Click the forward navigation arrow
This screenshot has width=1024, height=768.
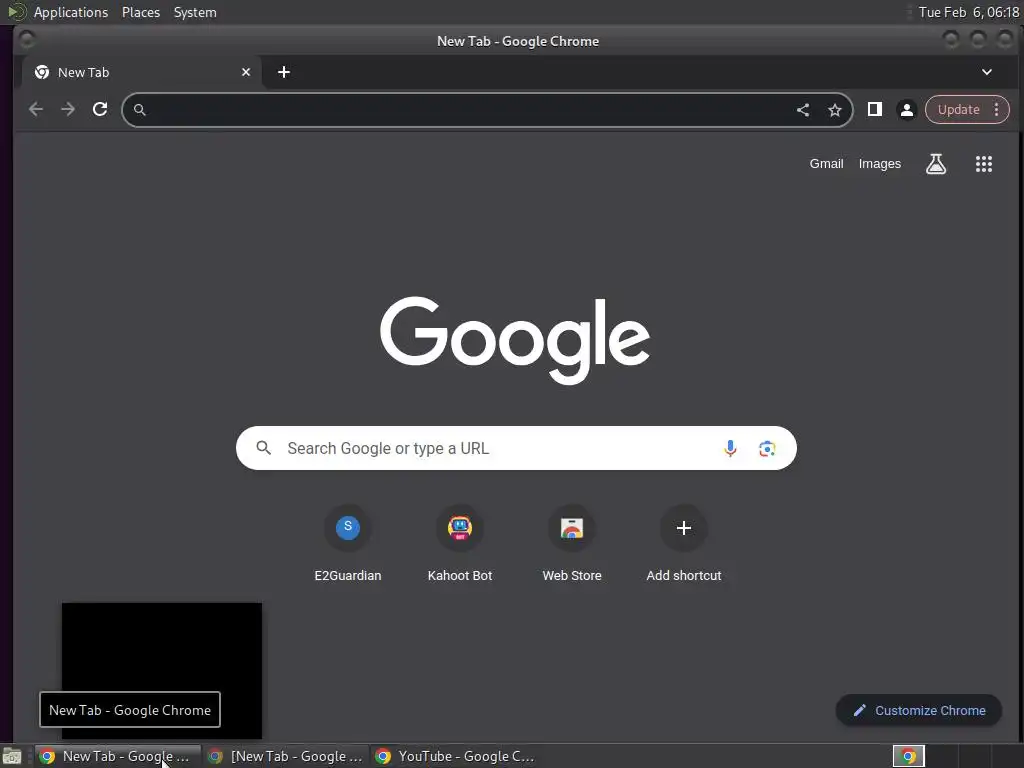pos(68,110)
